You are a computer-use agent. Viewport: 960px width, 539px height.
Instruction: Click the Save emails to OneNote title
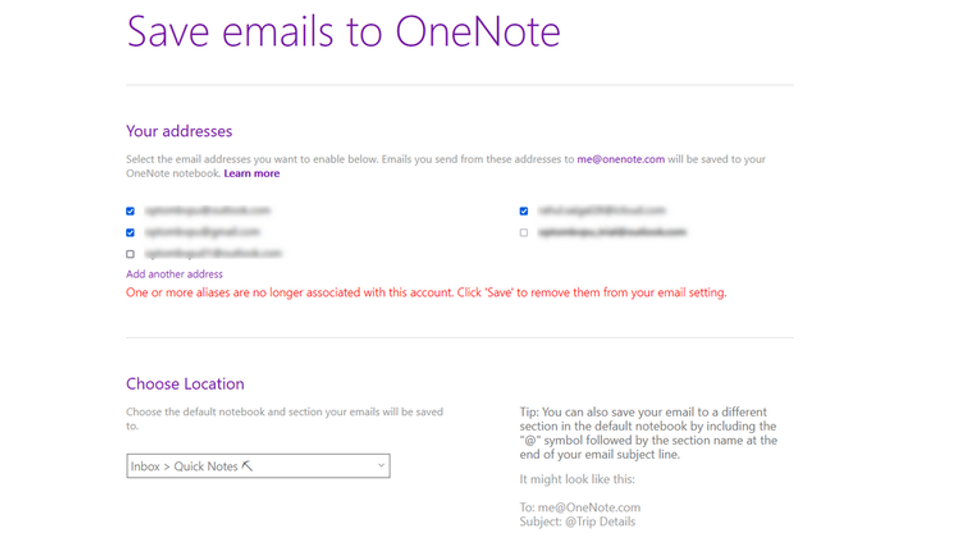(343, 31)
